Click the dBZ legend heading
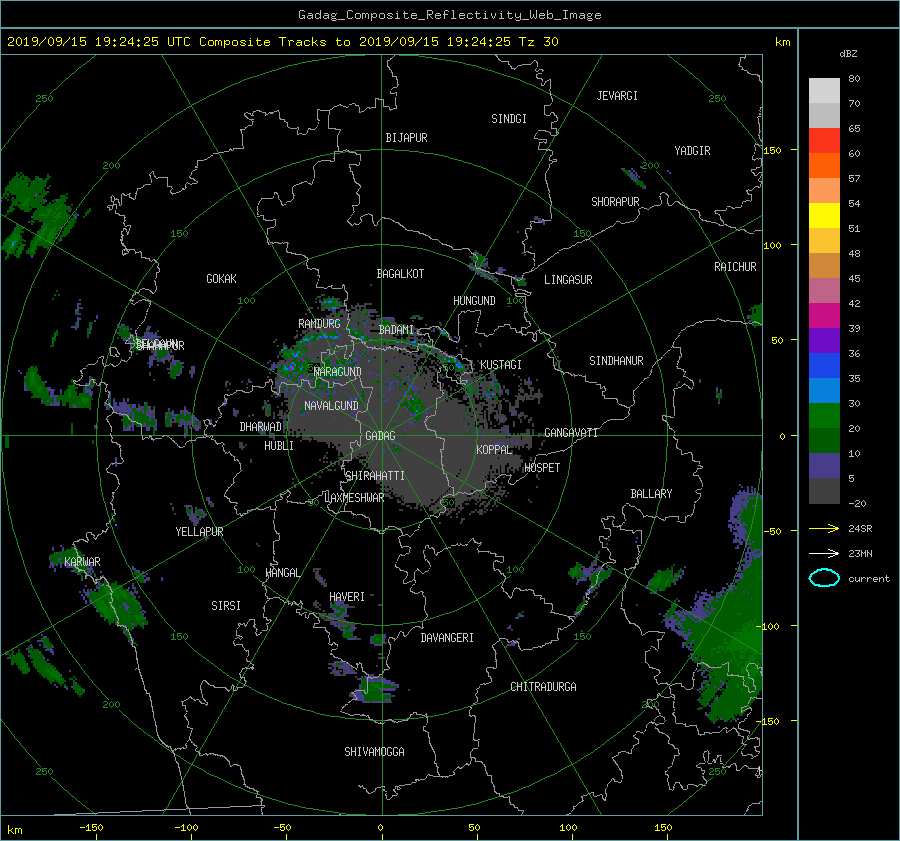 pos(848,53)
